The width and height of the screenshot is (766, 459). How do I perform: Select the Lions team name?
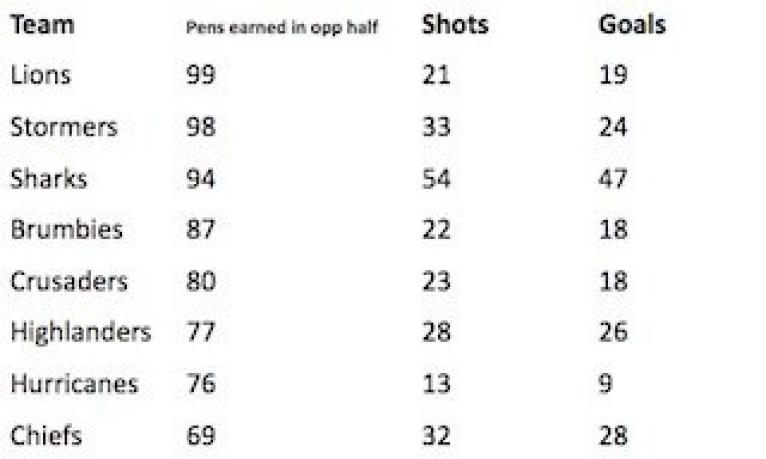pyautogui.click(x=41, y=75)
